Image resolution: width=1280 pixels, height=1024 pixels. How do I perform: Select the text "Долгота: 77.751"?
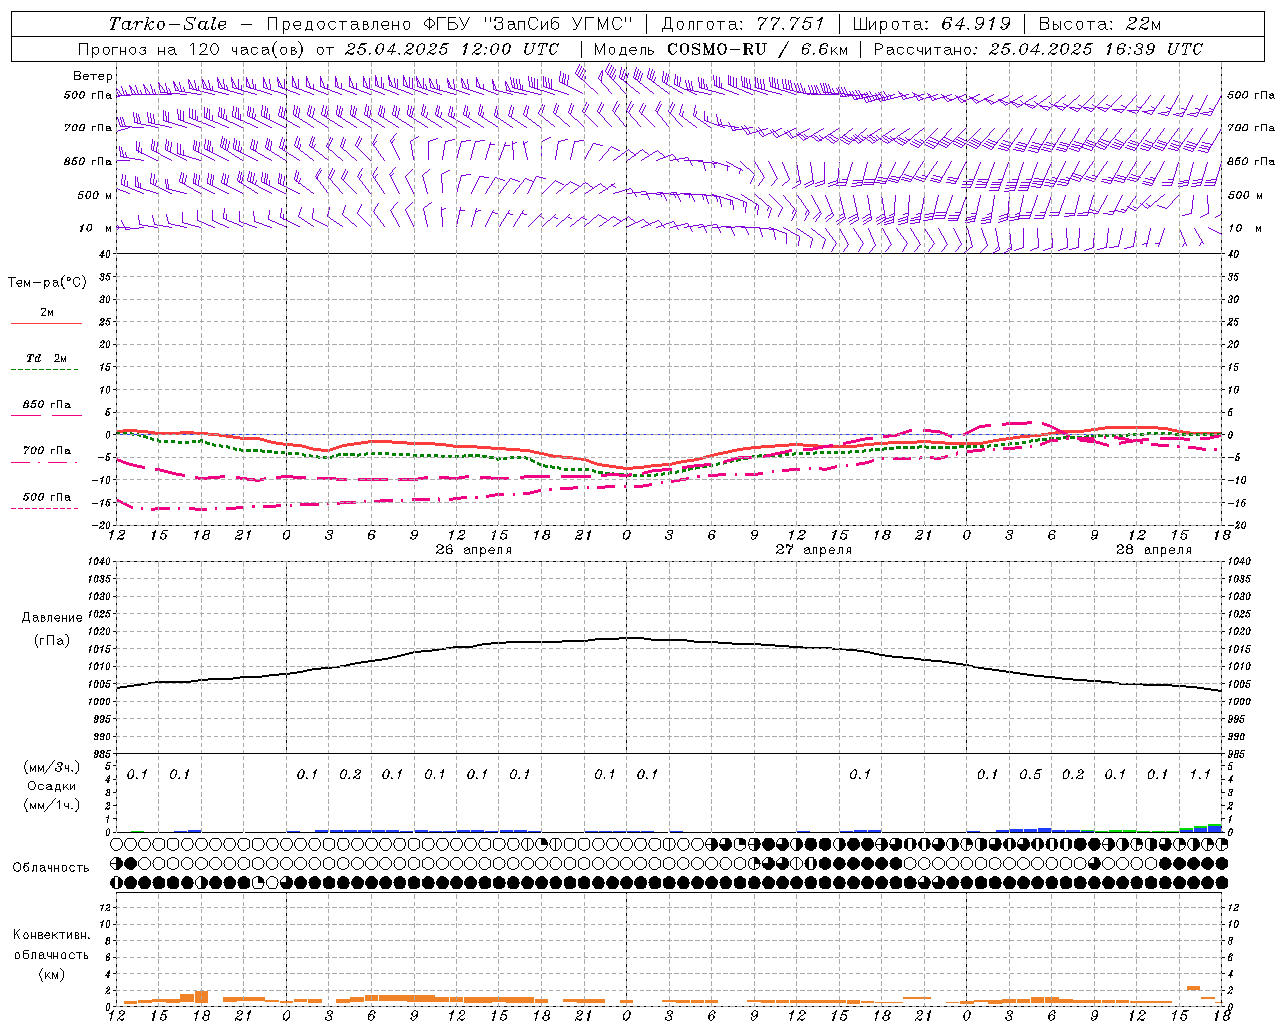[x=743, y=24]
